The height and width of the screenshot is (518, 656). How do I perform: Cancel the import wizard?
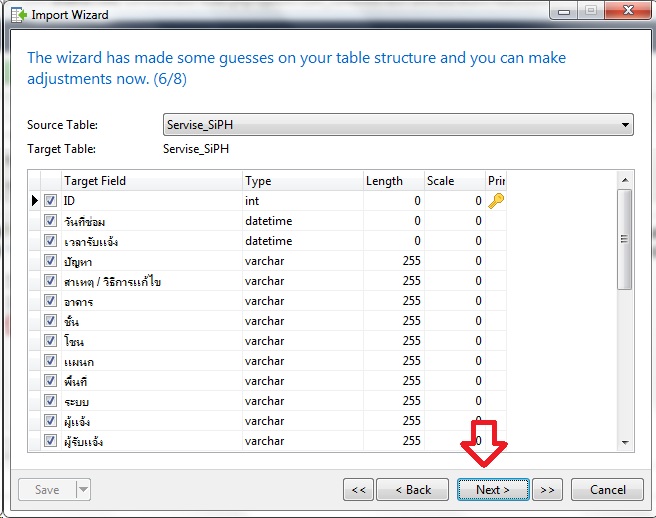(607, 490)
